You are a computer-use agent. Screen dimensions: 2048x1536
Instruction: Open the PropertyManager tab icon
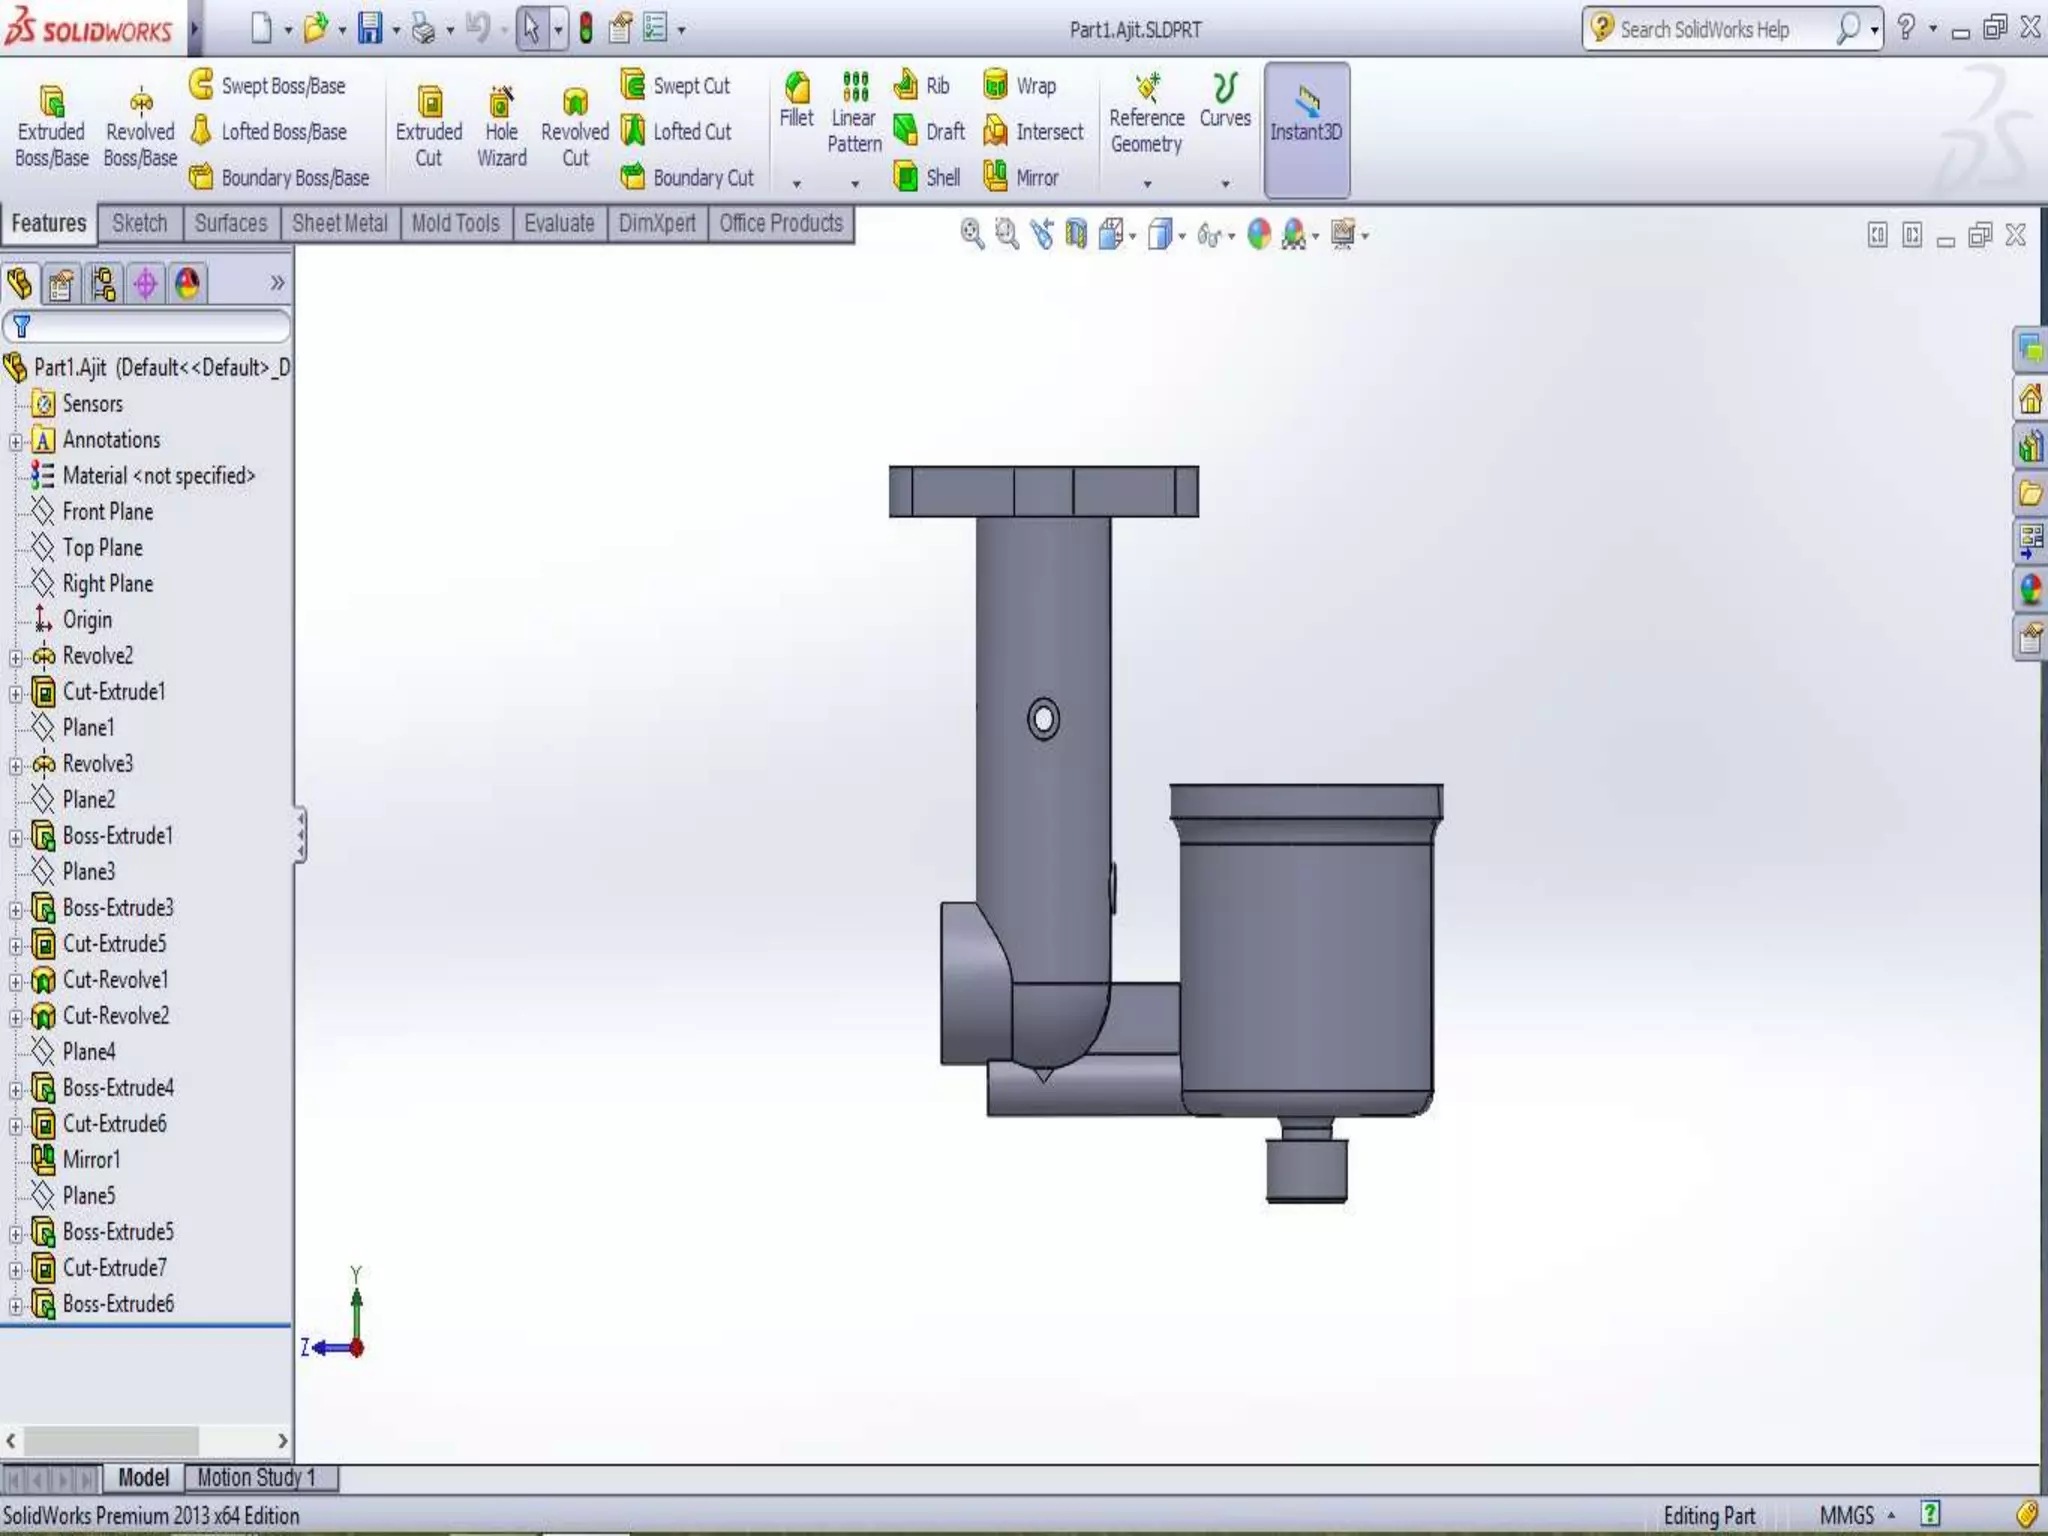pos(61,284)
